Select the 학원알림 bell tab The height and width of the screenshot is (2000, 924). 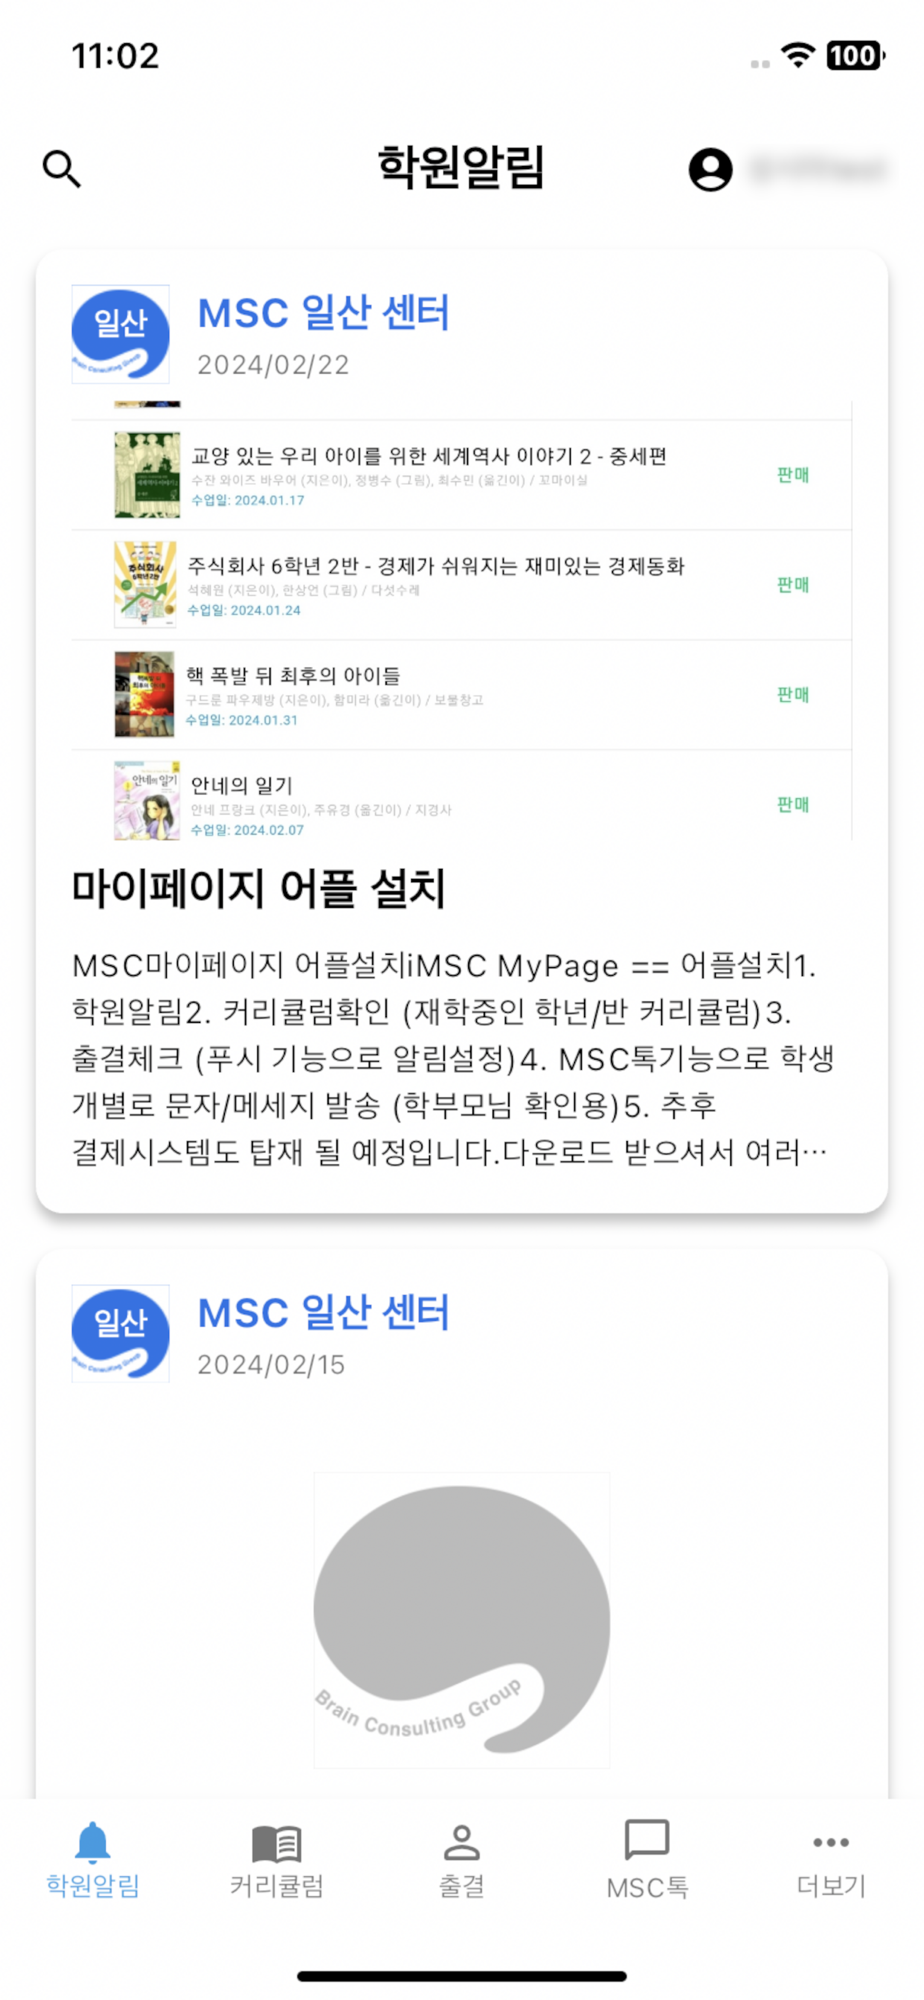point(93,1860)
